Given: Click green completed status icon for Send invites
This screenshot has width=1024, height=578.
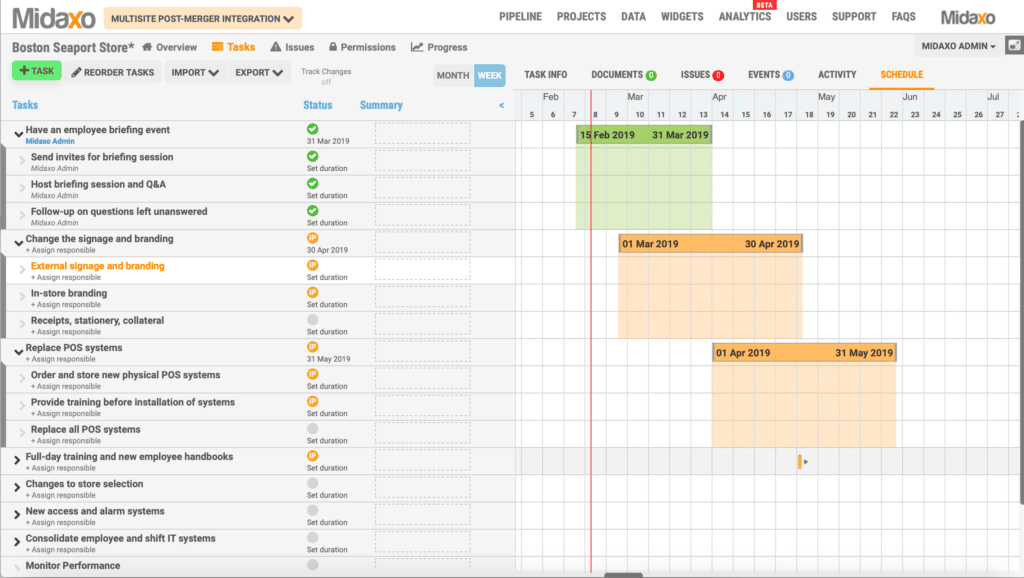Looking at the screenshot, I should tap(312, 156).
